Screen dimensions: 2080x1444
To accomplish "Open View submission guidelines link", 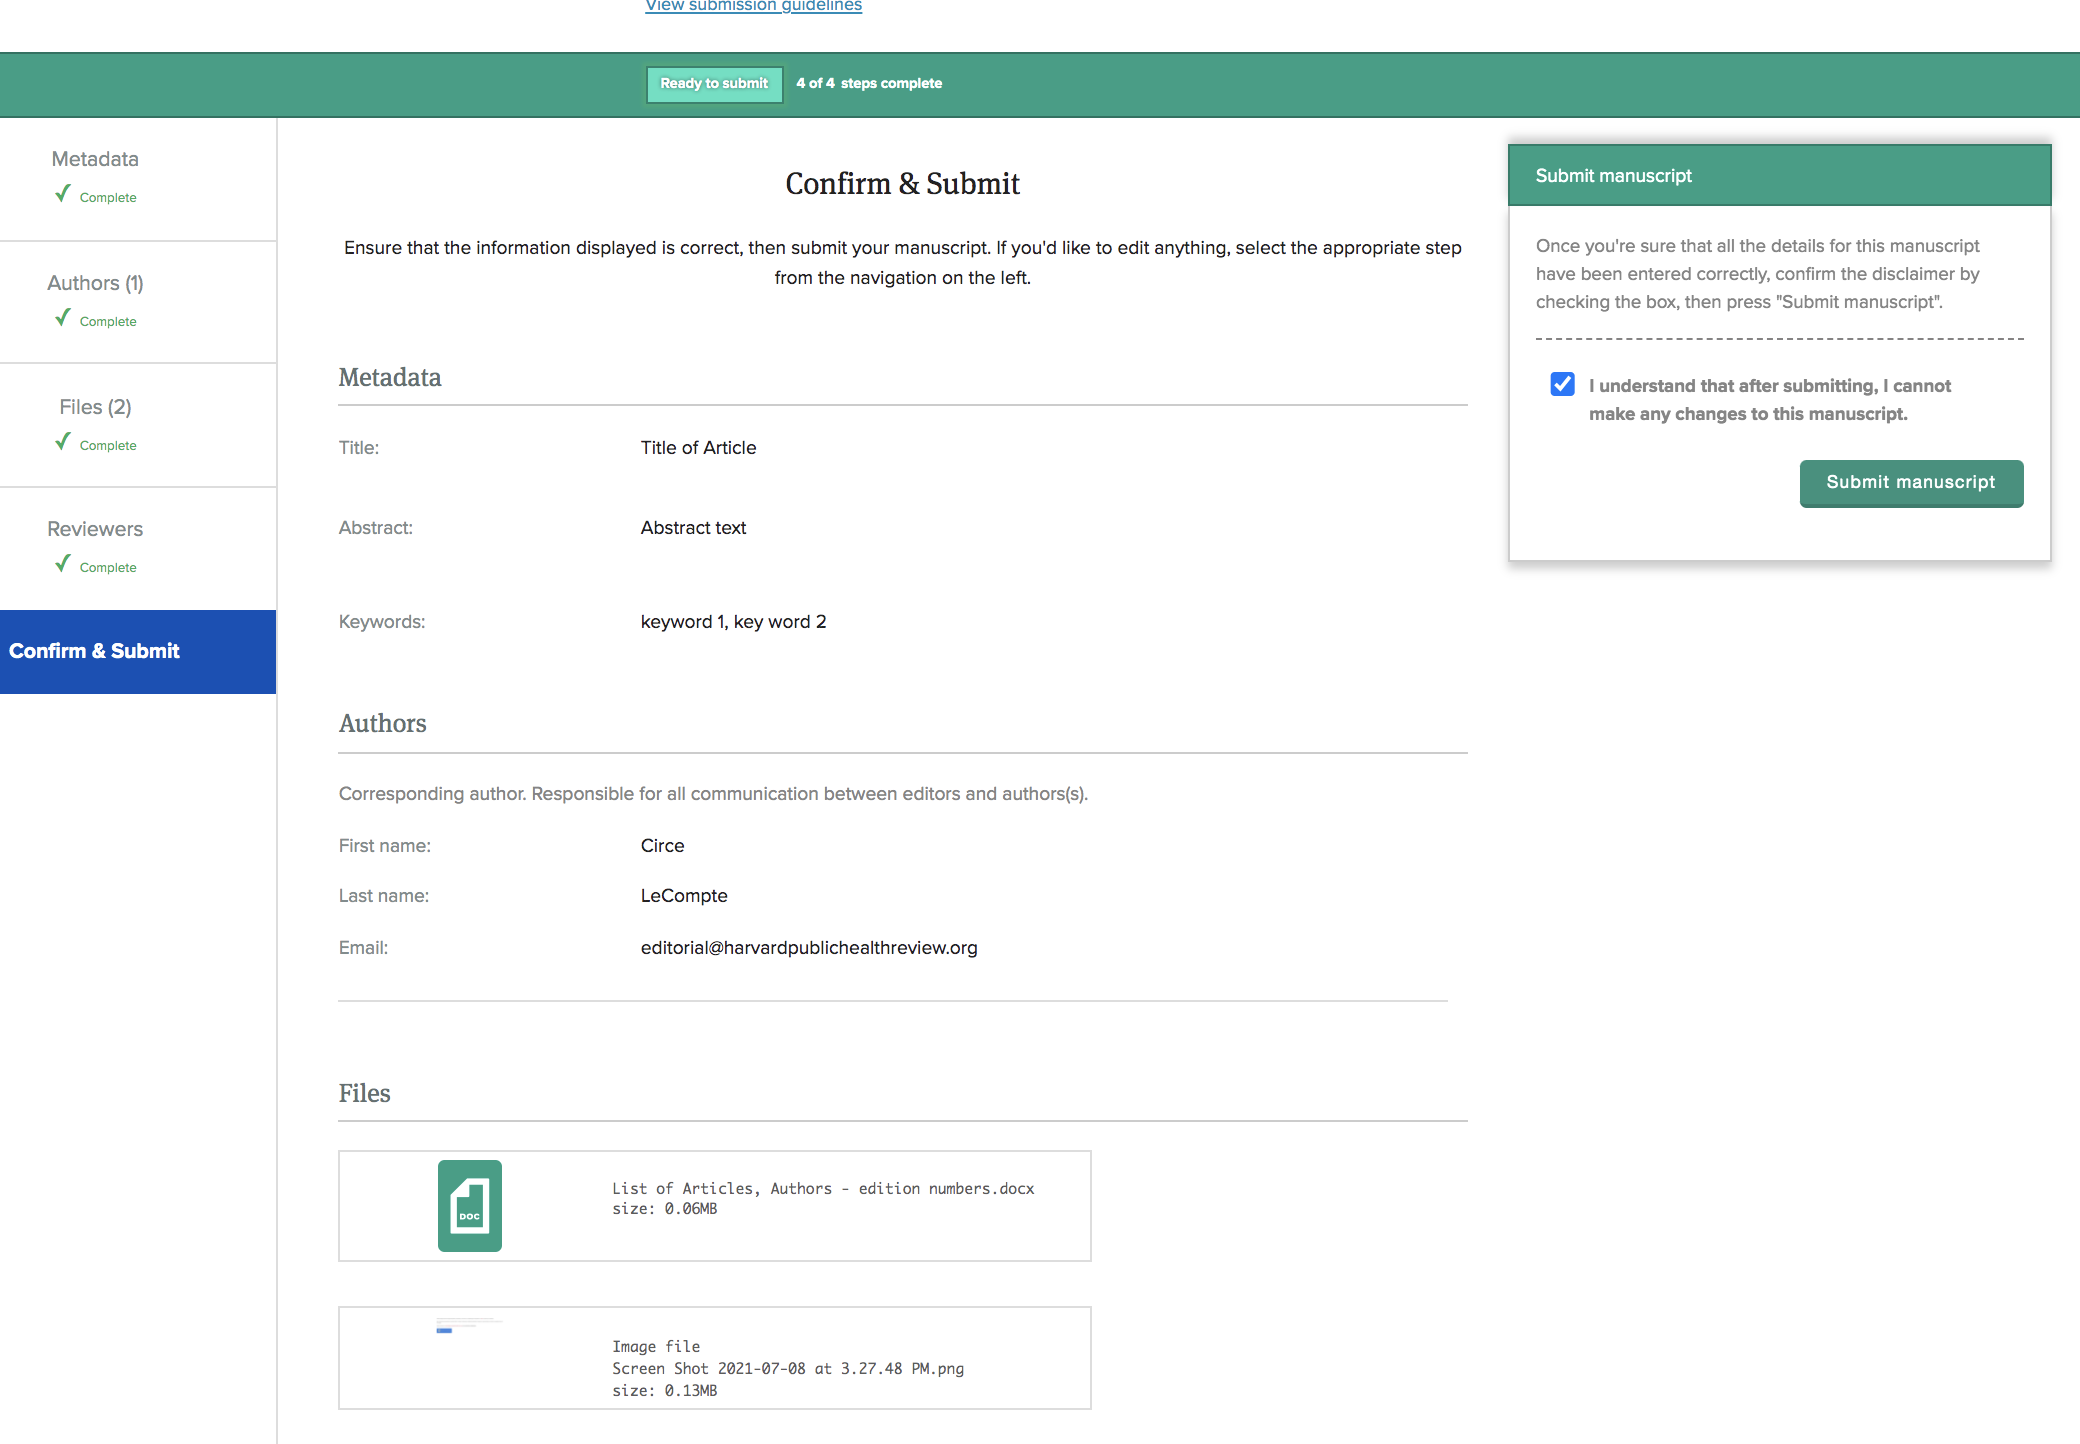I will tap(753, 6).
